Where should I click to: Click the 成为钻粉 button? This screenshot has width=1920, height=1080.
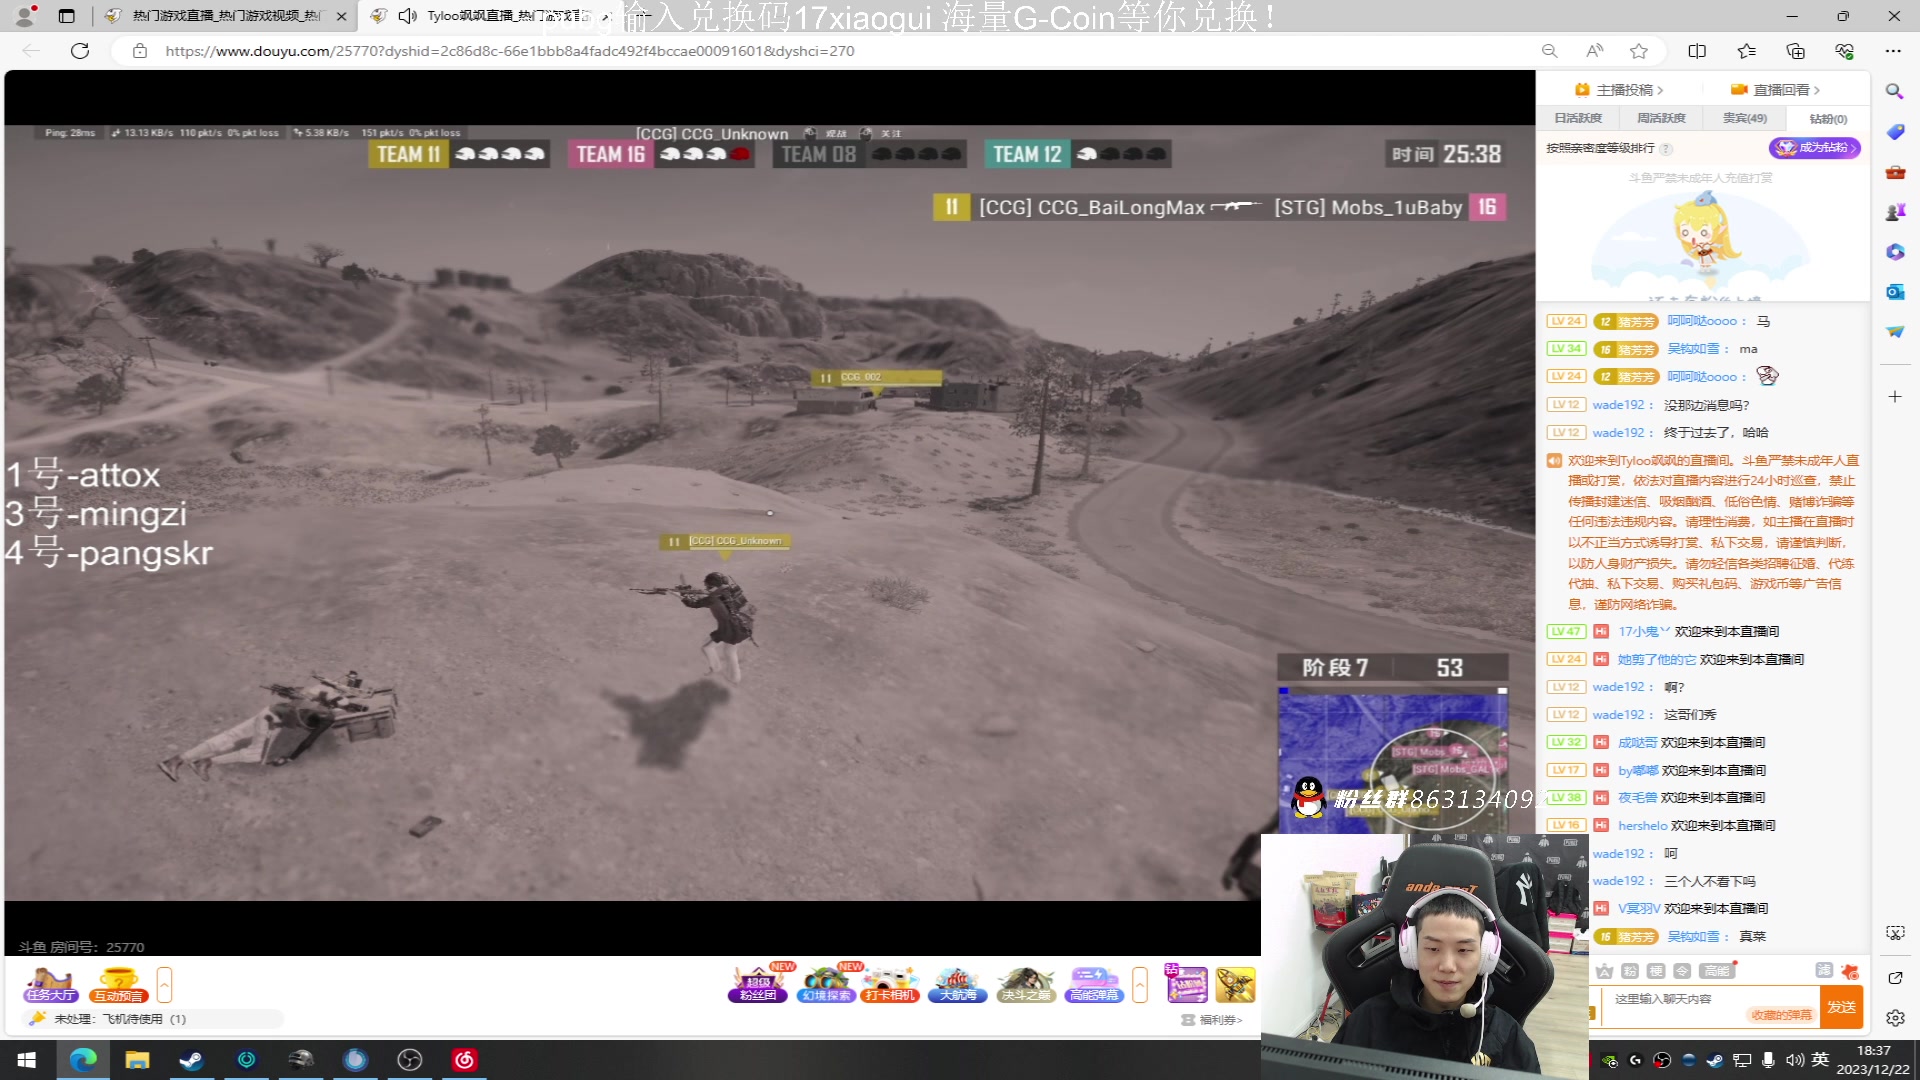[1815, 148]
